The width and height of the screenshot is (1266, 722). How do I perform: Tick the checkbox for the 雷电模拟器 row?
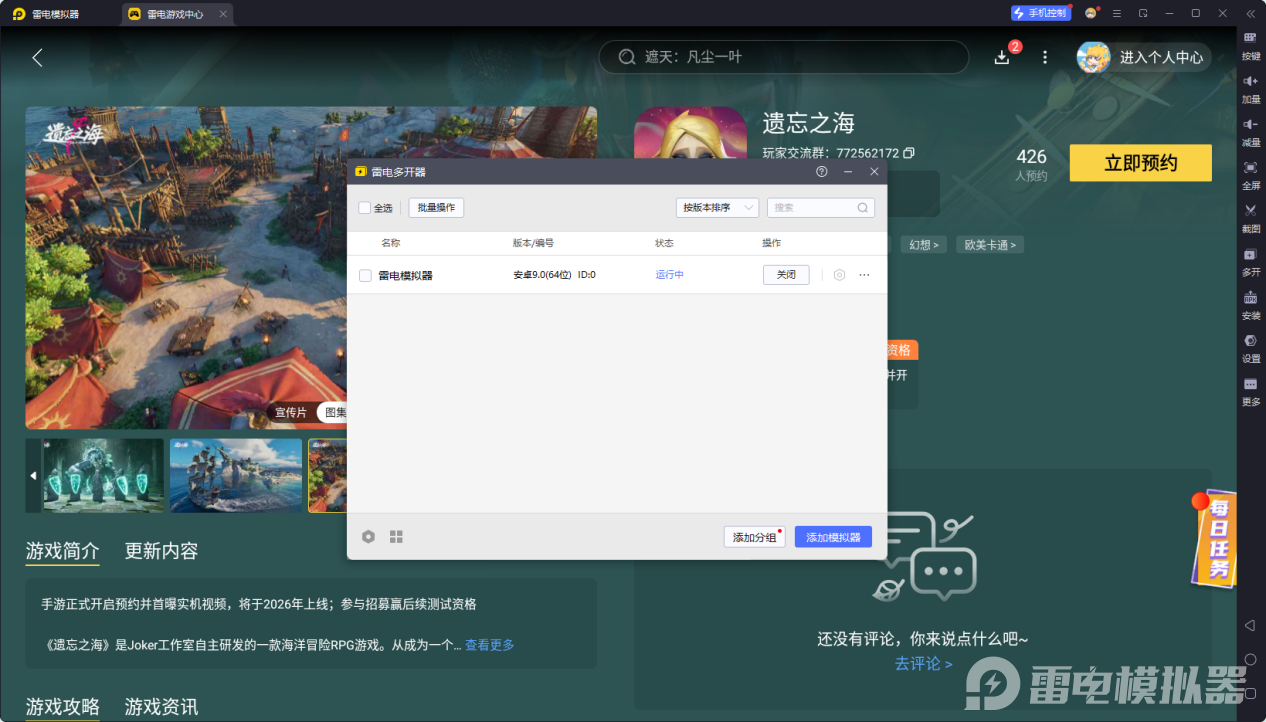(365, 275)
